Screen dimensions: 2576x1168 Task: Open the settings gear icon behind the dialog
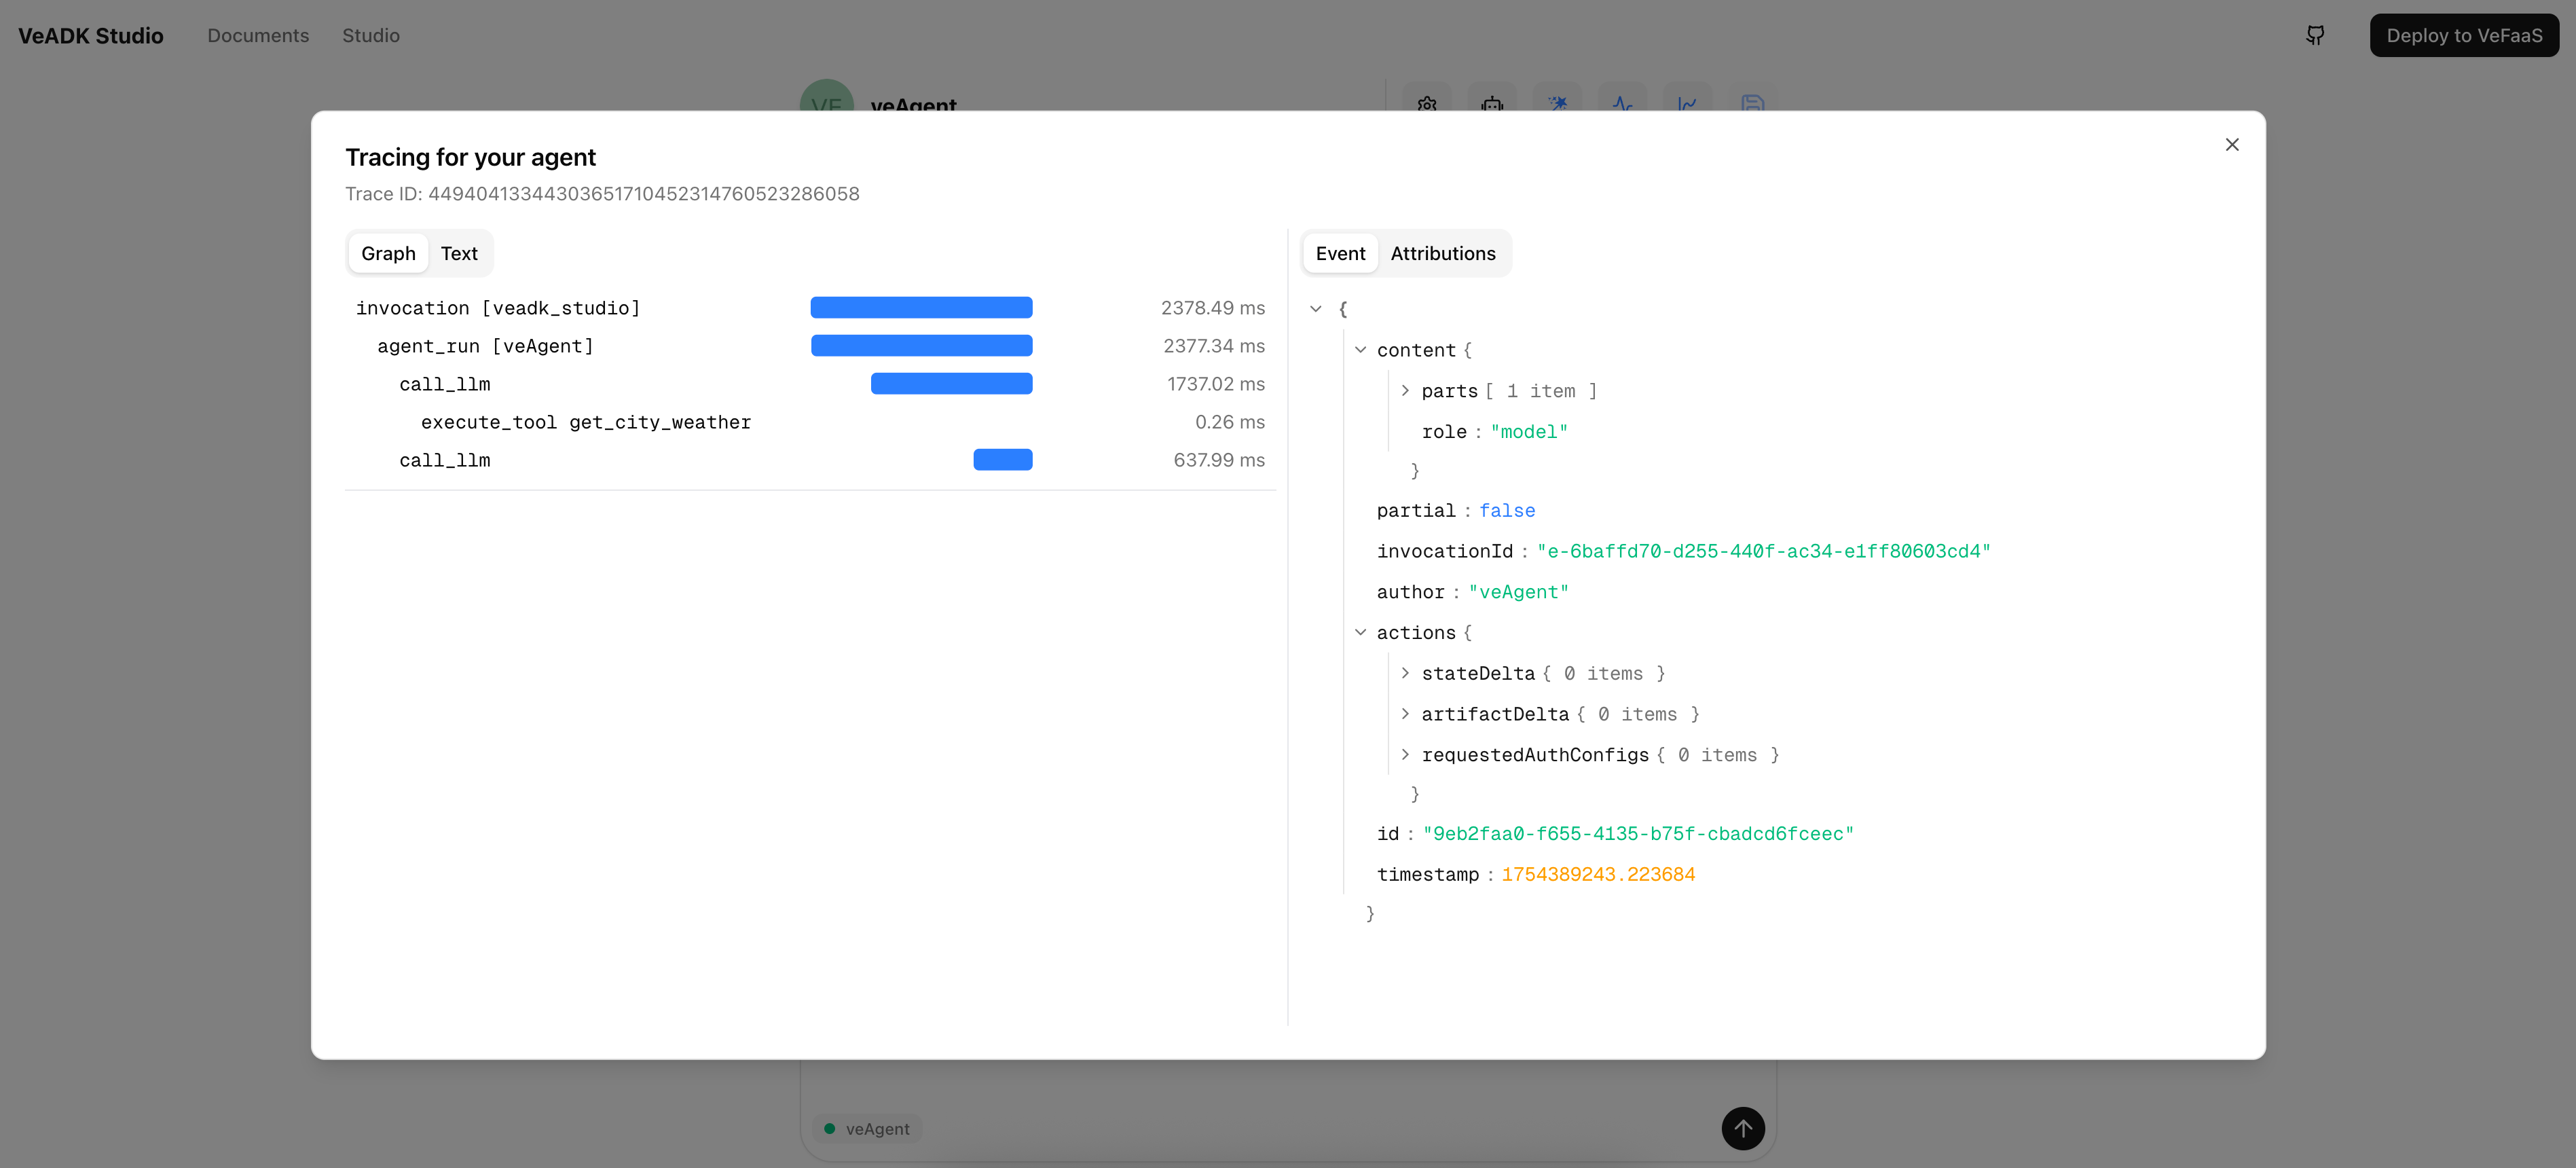1427,103
